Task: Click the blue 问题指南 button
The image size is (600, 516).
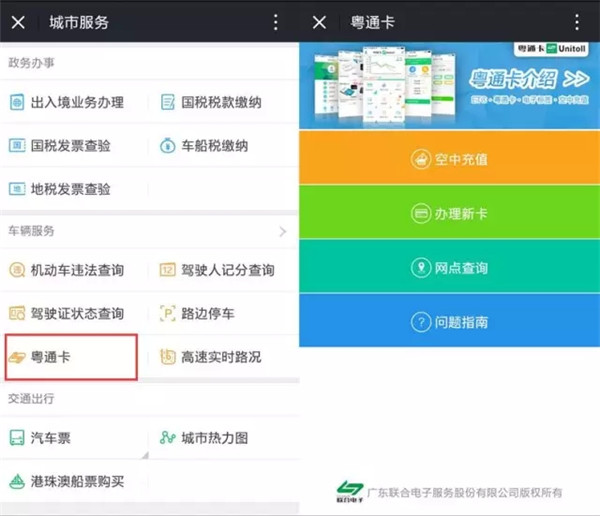Action: click(x=450, y=321)
